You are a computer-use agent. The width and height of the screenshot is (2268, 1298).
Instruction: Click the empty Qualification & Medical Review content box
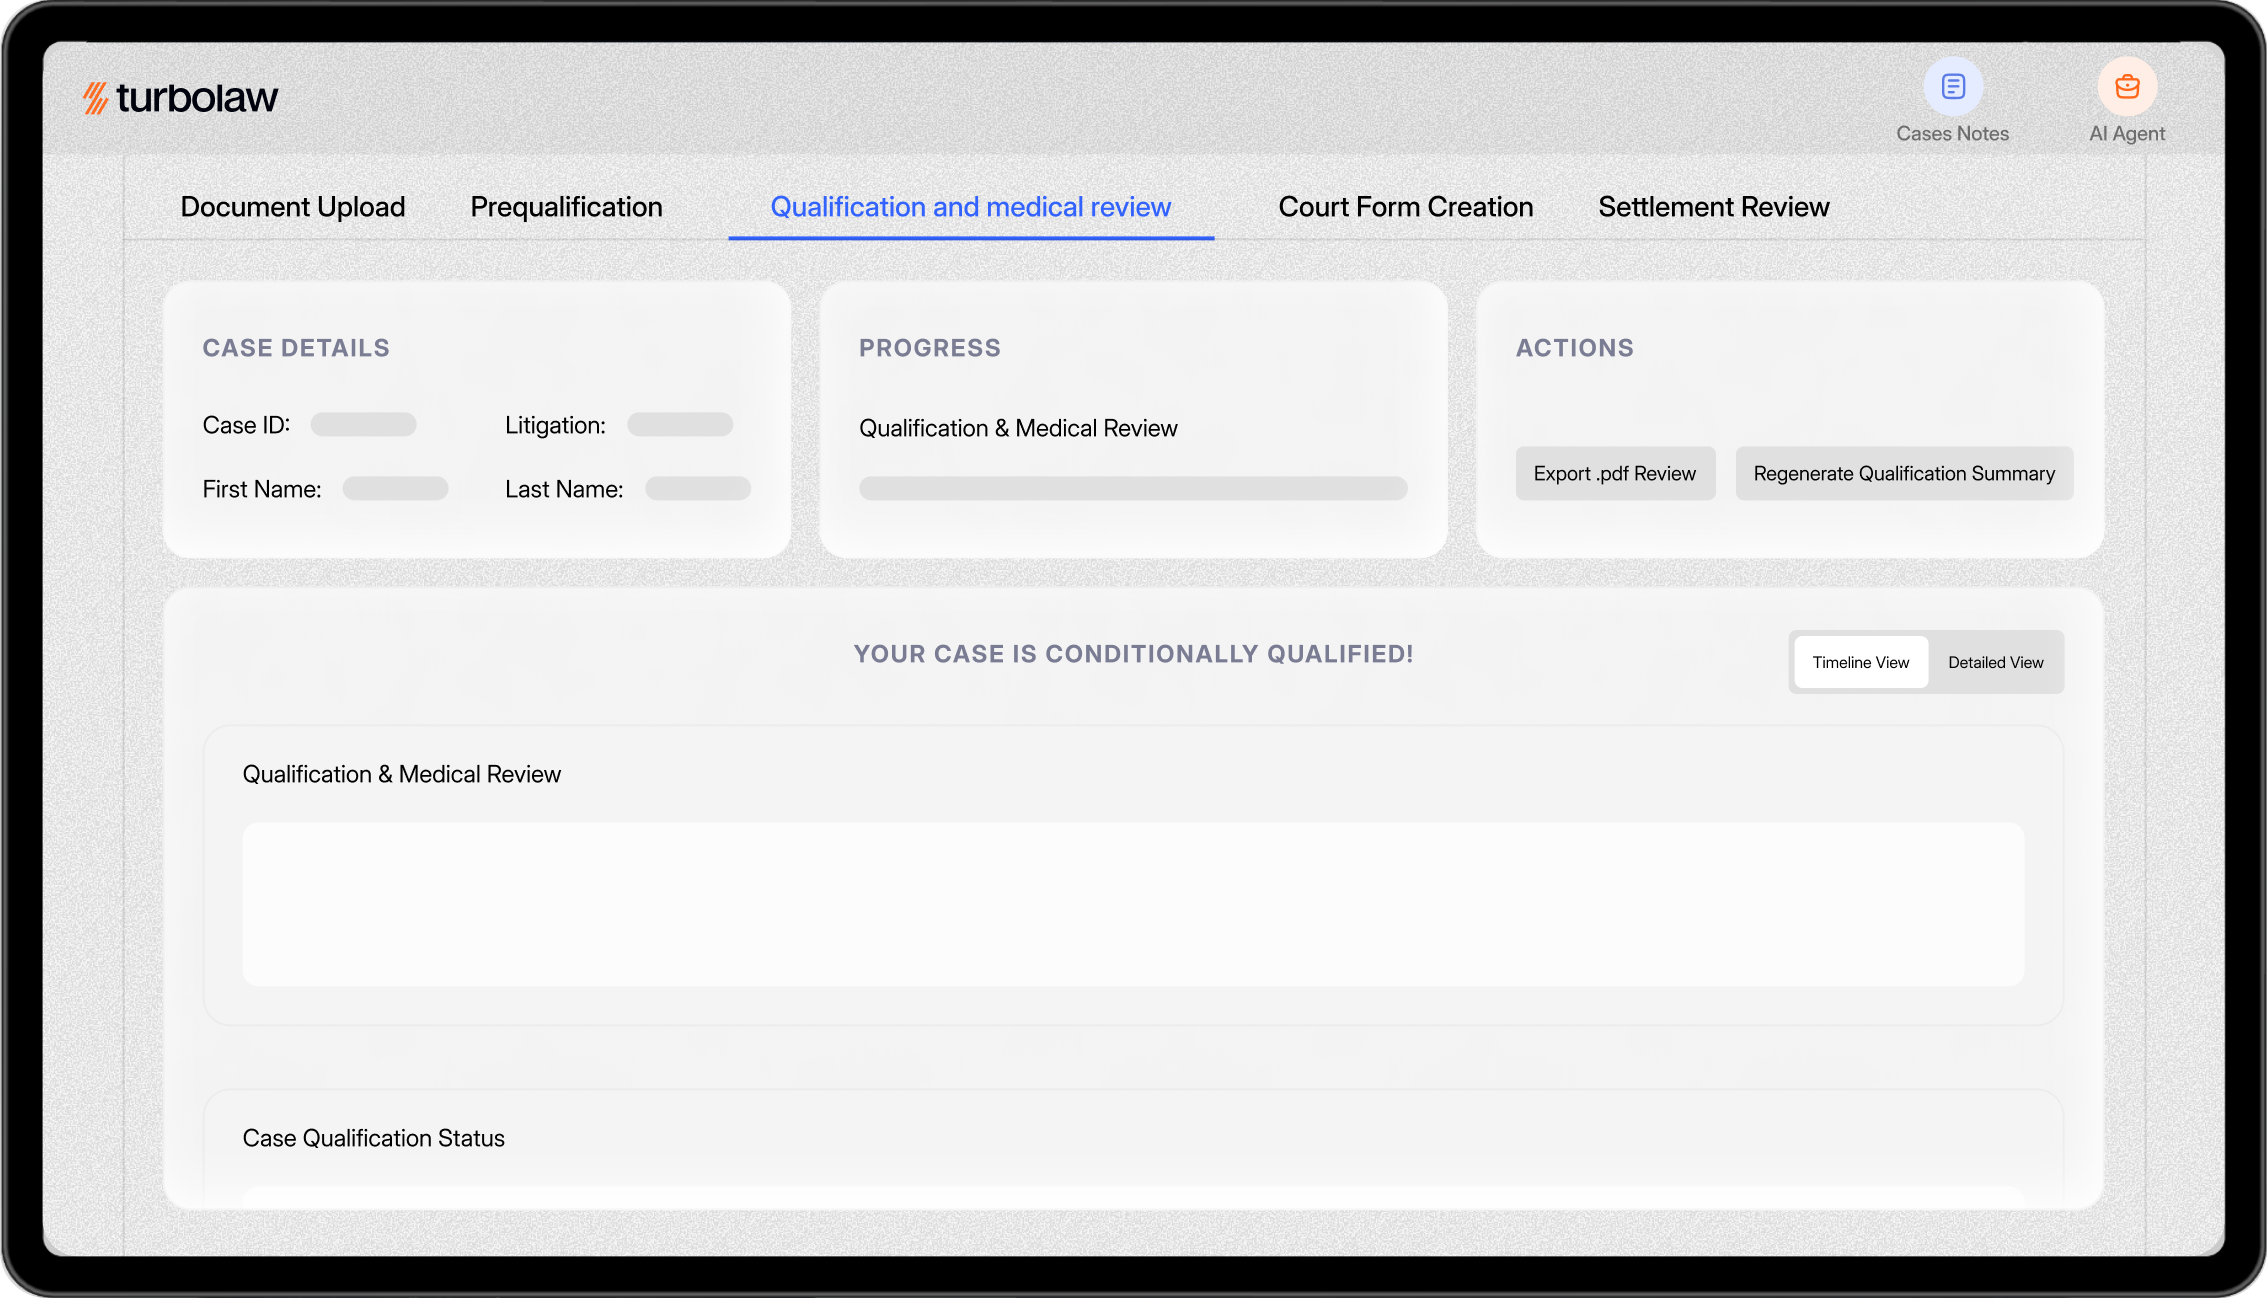(1132, 904)
